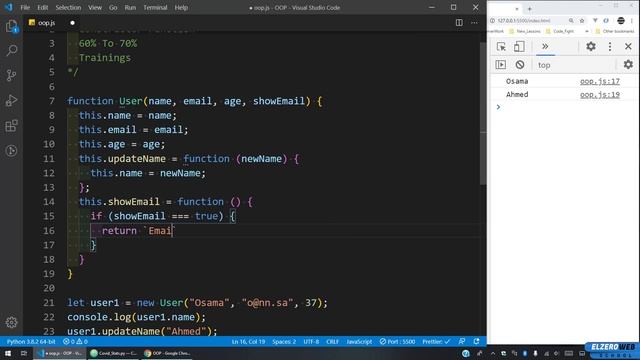
Task: Open the Run and Debug view
Action: 11,100
